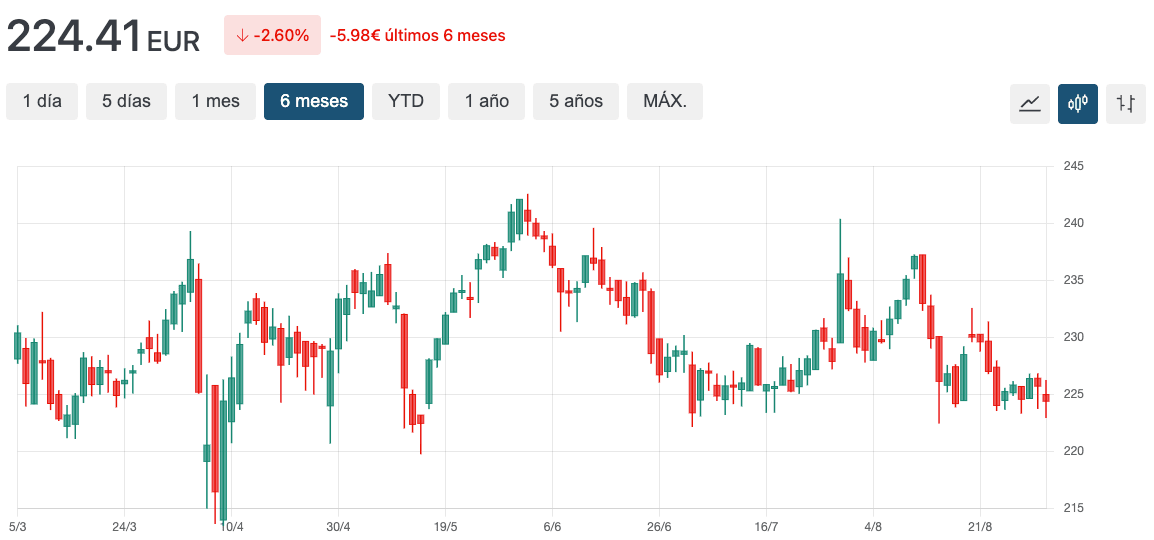Viewport: 1154px width, 540px height.
Task: Show the 1 mes period
Action: tap(215, 101)
